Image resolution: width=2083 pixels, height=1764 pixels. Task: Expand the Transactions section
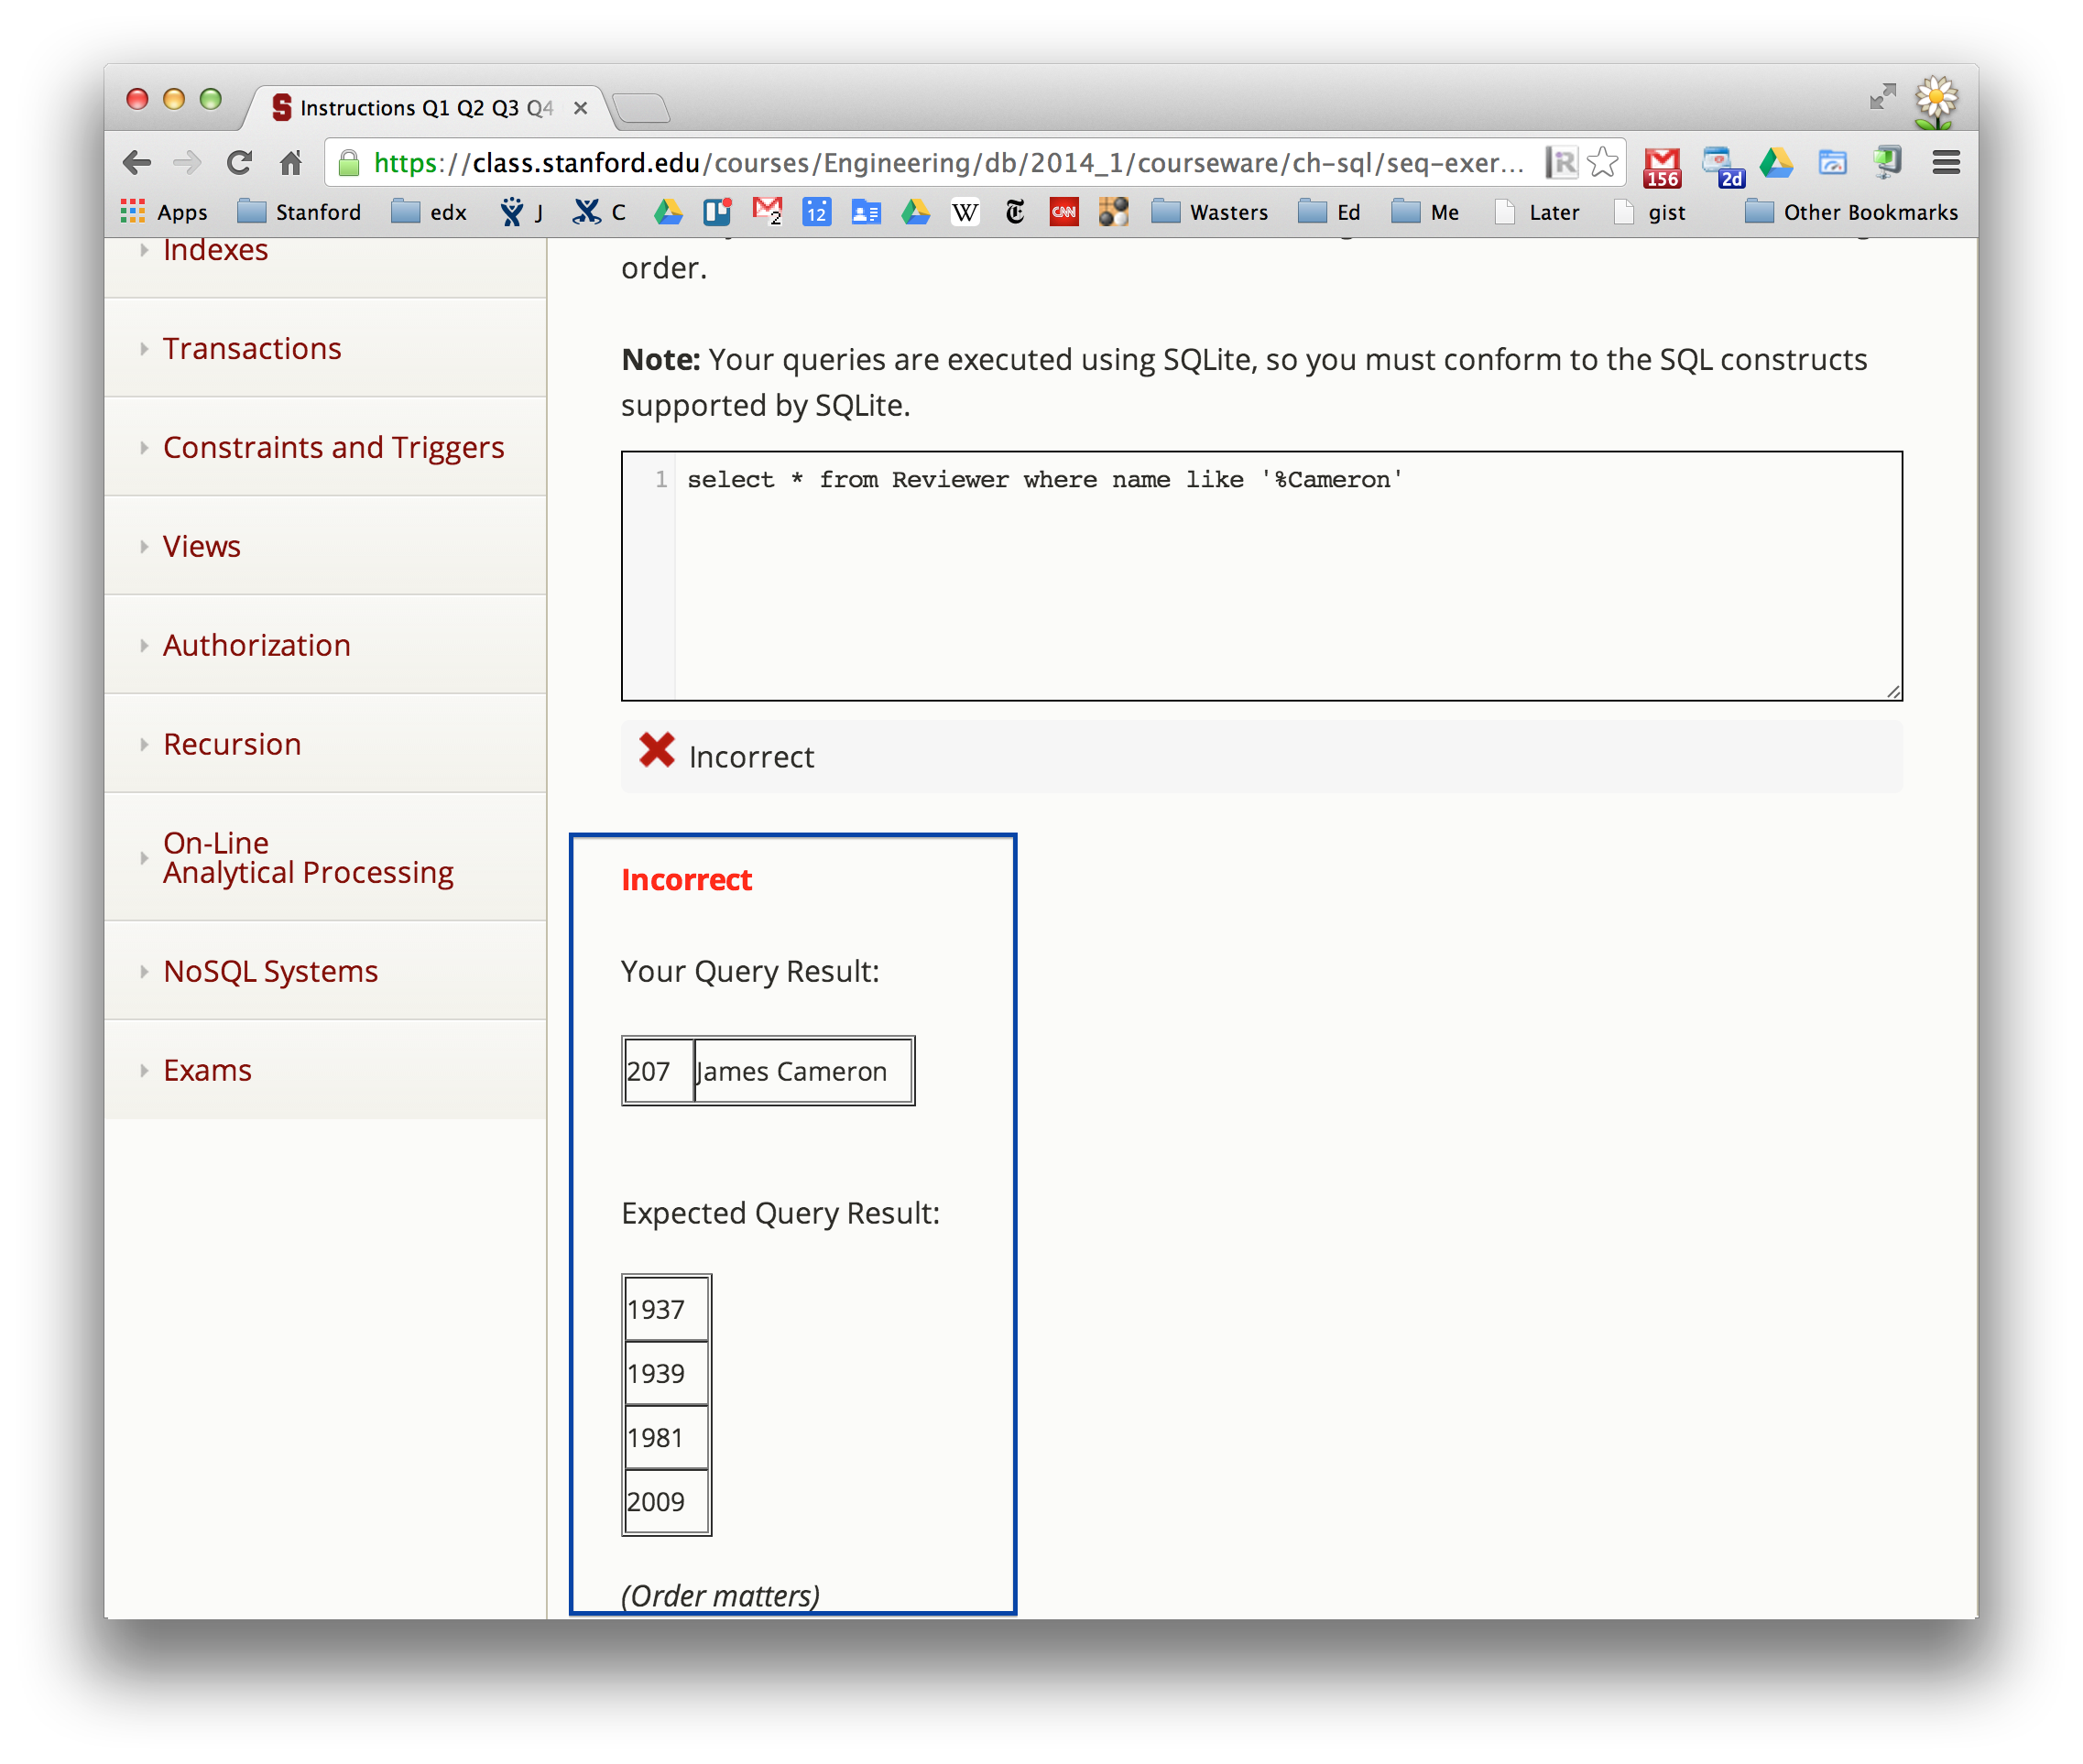(x=252, y=348)
